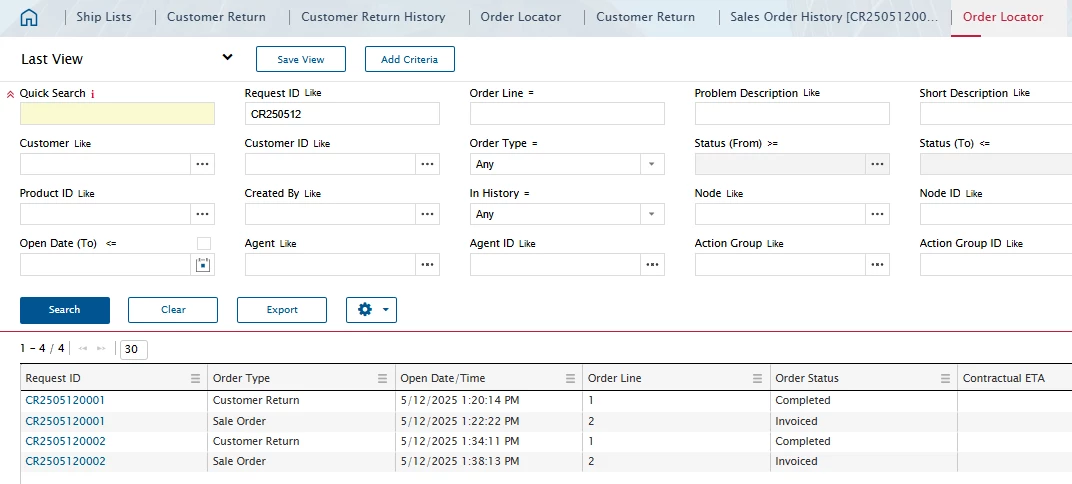Open calendar picker for Open Date (To)
This screenshot has height=484, width=1072.
[x=202, y=265]
